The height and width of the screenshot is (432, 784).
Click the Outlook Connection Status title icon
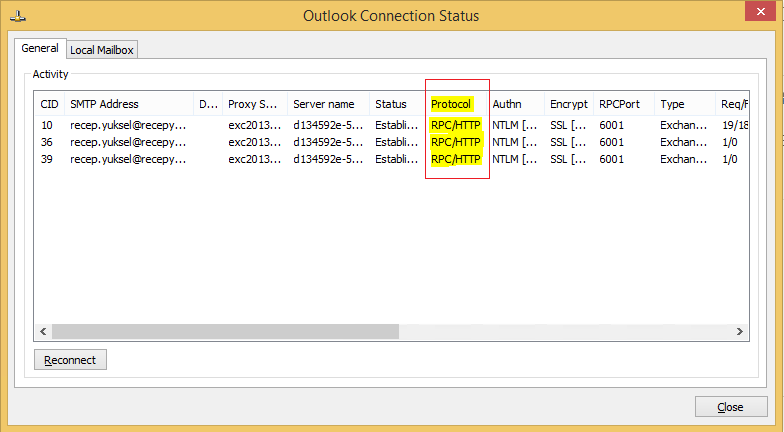tap(18, 16)
